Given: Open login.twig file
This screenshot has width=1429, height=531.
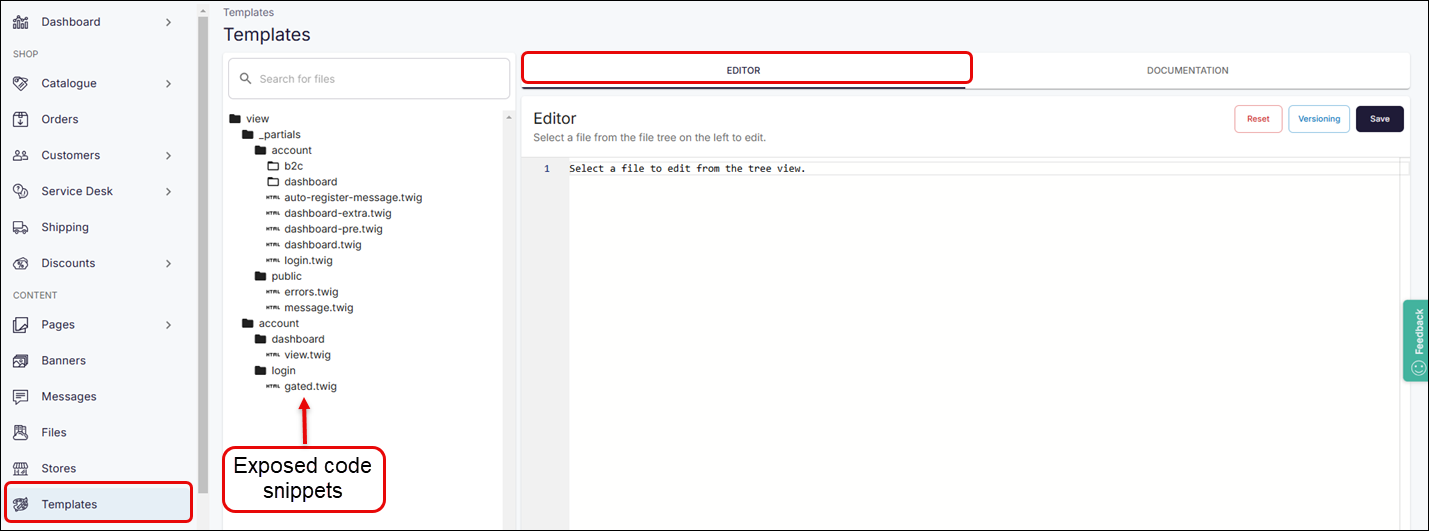Looking at the screenshot, I should tap(308, 261).
